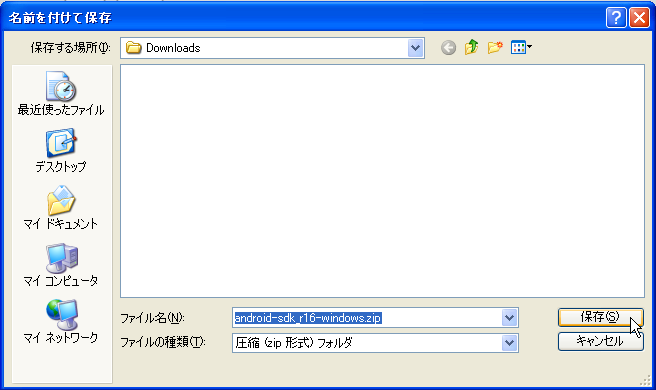
Task: Expand the file name dropdown arrow
Action: (x=510, y=318)
